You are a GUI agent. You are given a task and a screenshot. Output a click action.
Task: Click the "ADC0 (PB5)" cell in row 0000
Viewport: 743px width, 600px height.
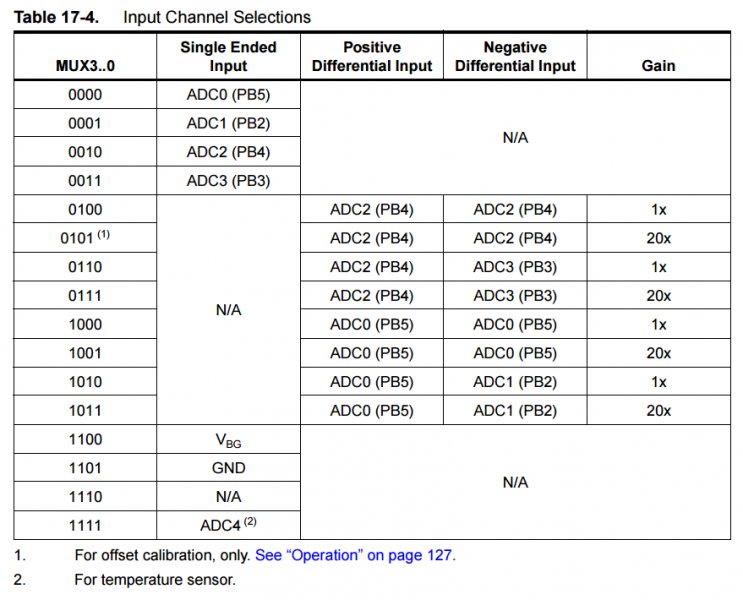(x=228, y=95)
